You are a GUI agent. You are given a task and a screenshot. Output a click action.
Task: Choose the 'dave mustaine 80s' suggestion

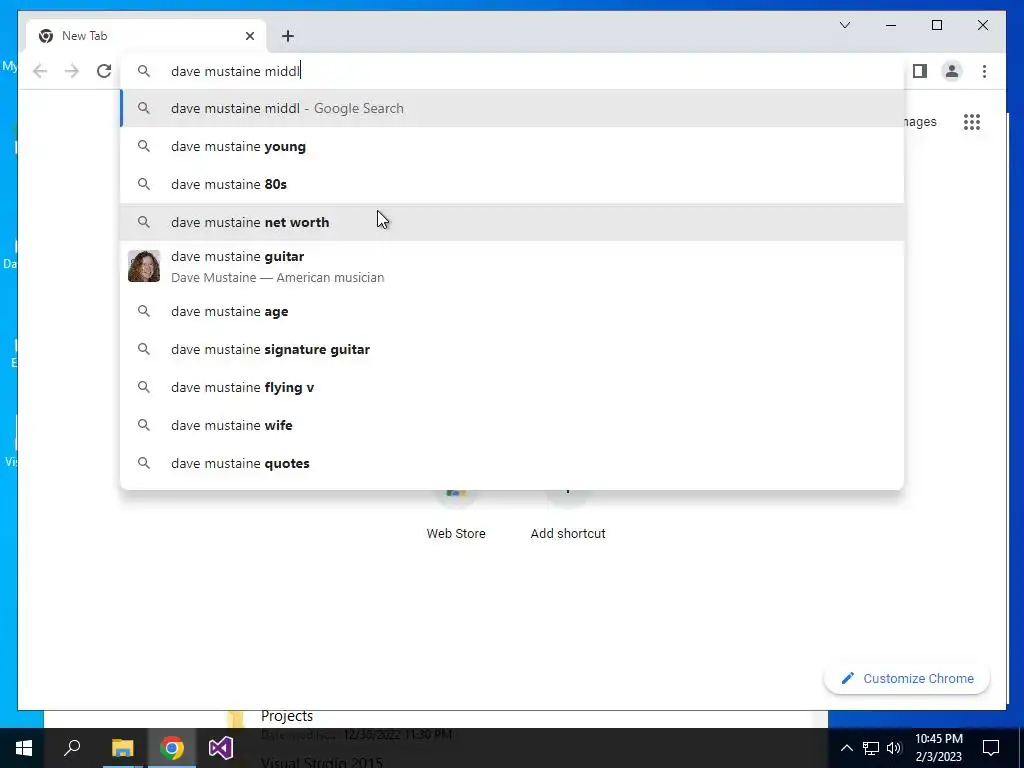click(513, 184)
